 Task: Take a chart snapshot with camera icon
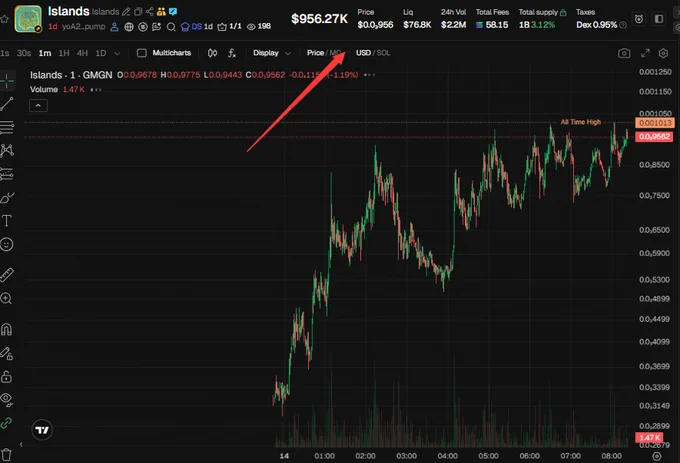pos(624,53)
